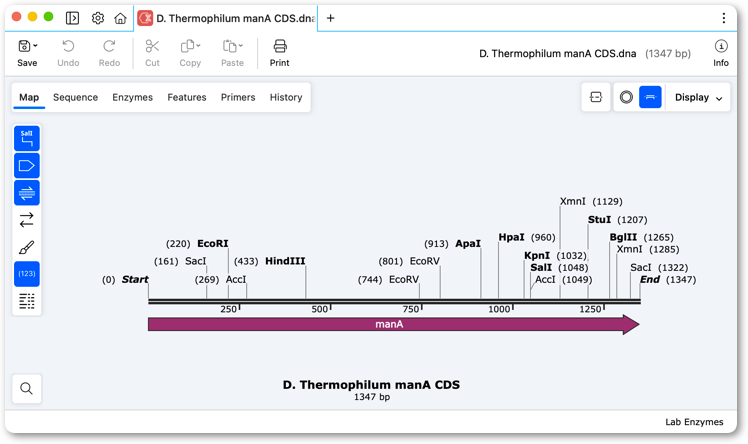Viewport: 748px width, 444px height.
Task: Open the Display dropdown
Action: [698, 97]
